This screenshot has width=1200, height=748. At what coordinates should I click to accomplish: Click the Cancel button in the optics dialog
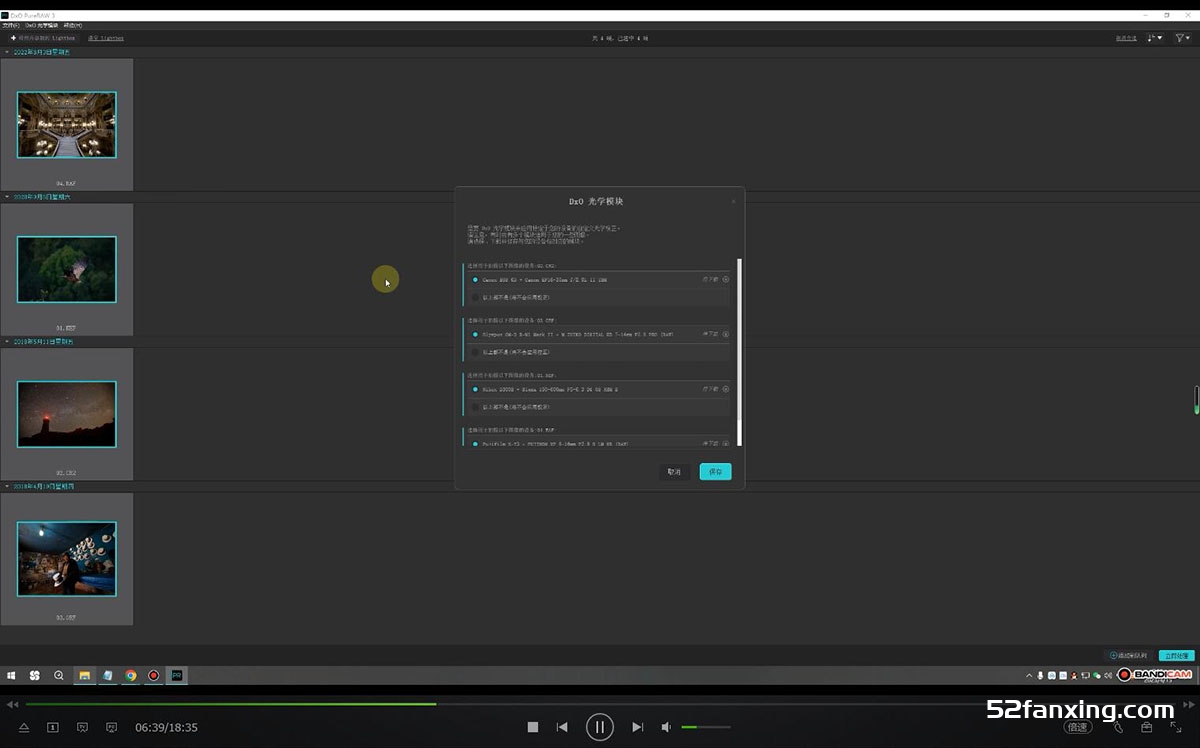tap(674, 471)
